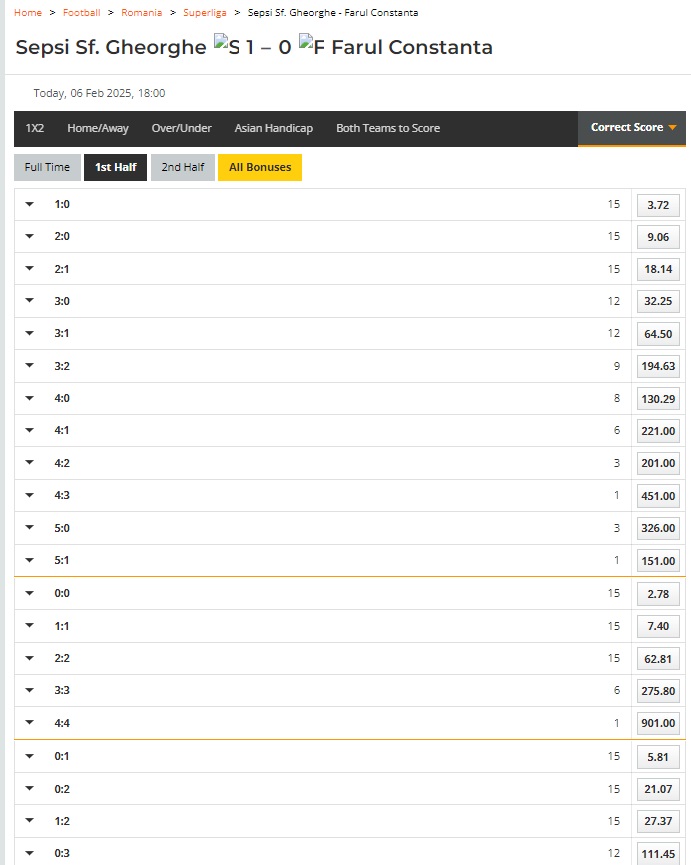691x865 pixels.
Task: Go to the Home breadcrumb link
Action: point(28,13)
